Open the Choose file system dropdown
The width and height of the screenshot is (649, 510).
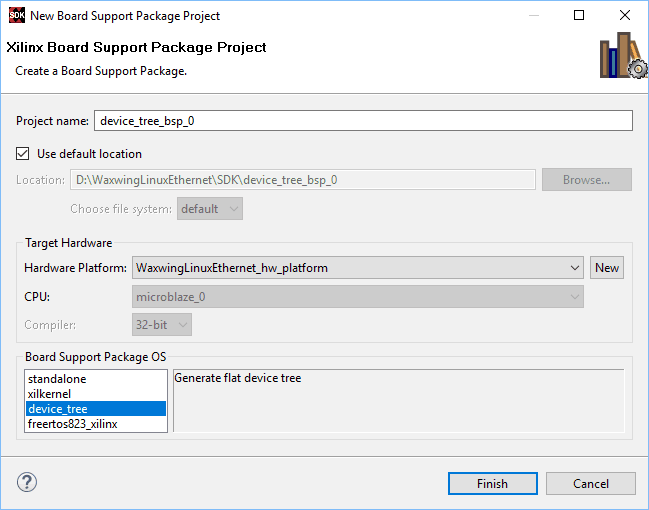click(210, 209)
